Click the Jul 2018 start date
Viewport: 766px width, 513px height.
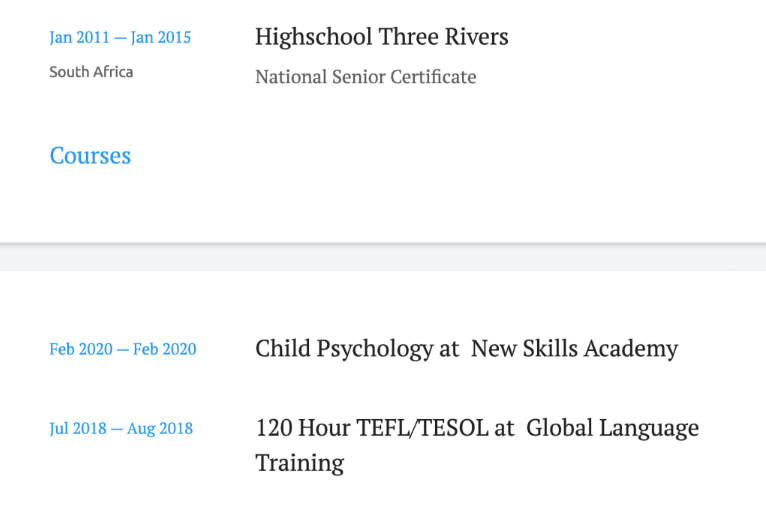[x=76, y=429]
